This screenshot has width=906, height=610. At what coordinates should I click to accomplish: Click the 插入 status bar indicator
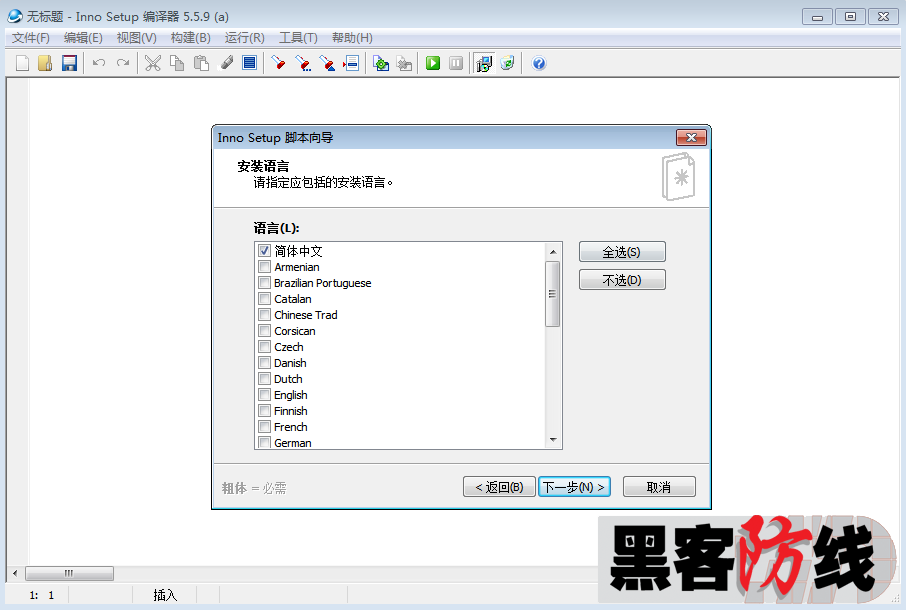pyautogui.click(x=165, y=595)
